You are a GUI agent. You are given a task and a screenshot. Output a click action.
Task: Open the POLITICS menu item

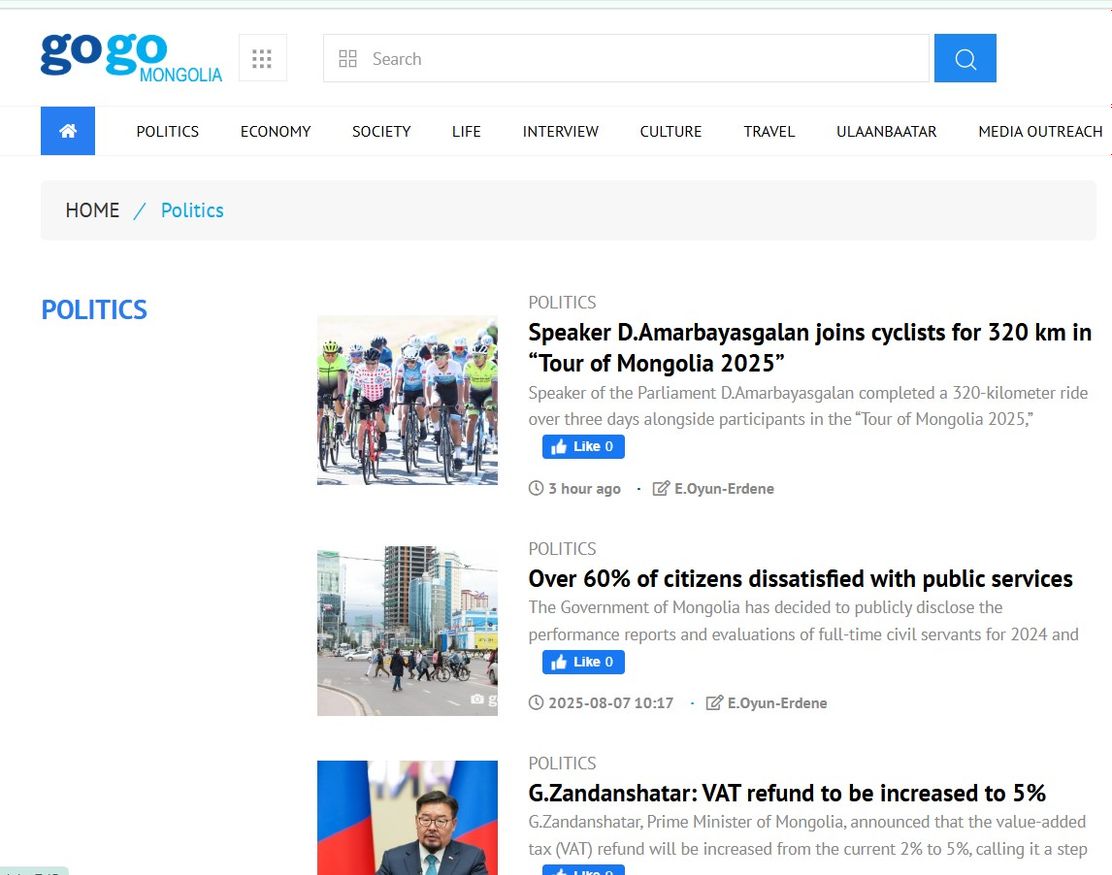click(x=167, y=131)
